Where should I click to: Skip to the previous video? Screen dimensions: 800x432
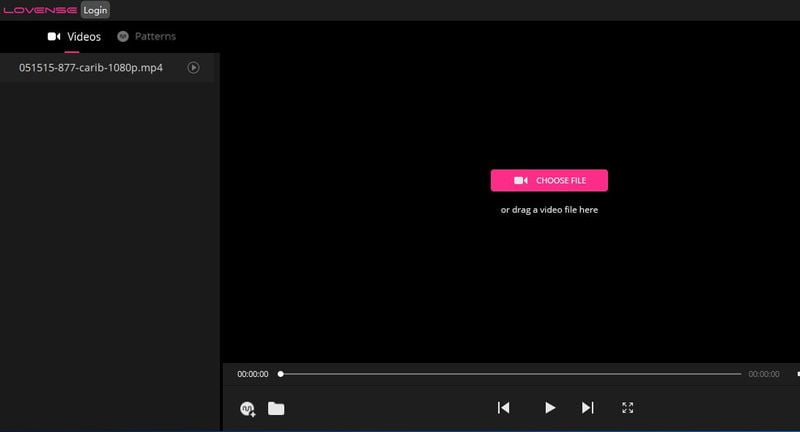504,408
